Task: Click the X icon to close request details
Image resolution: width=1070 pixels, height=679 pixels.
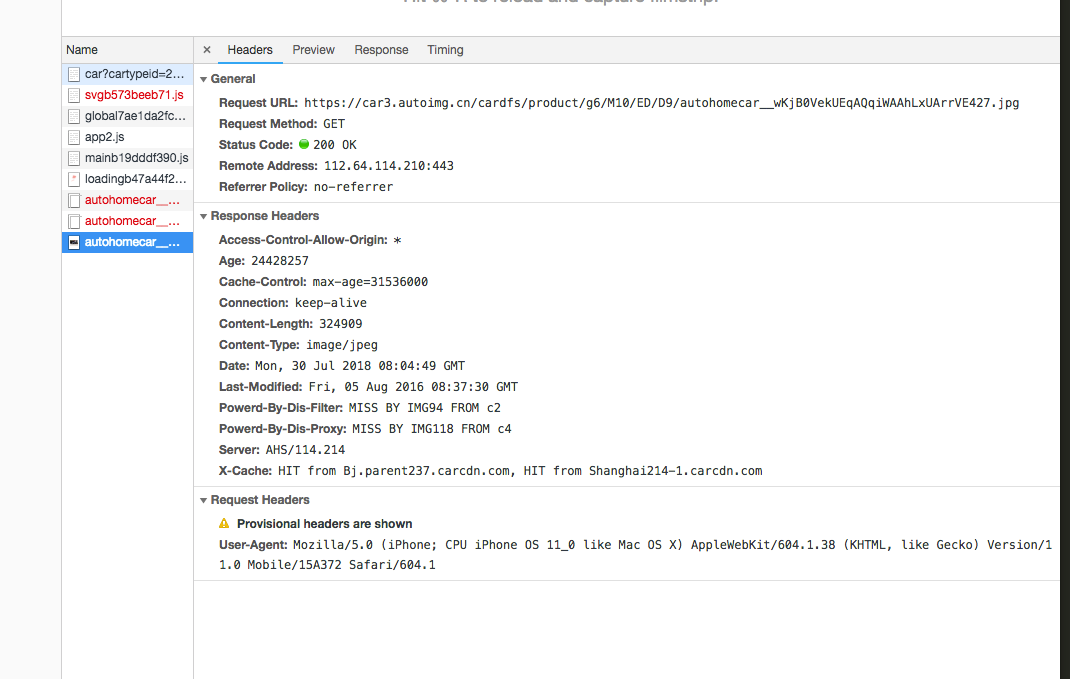Action: point(206,49)
